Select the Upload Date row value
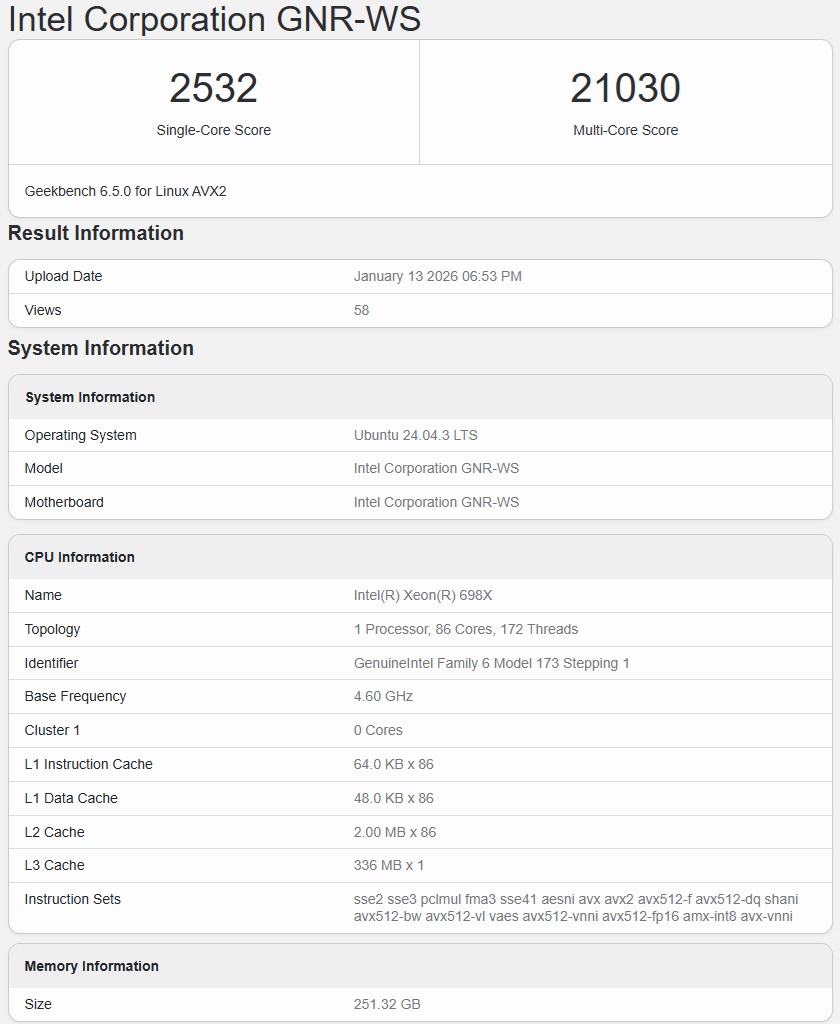Viewport: 840px width, 1024px height. coord(437,276)
